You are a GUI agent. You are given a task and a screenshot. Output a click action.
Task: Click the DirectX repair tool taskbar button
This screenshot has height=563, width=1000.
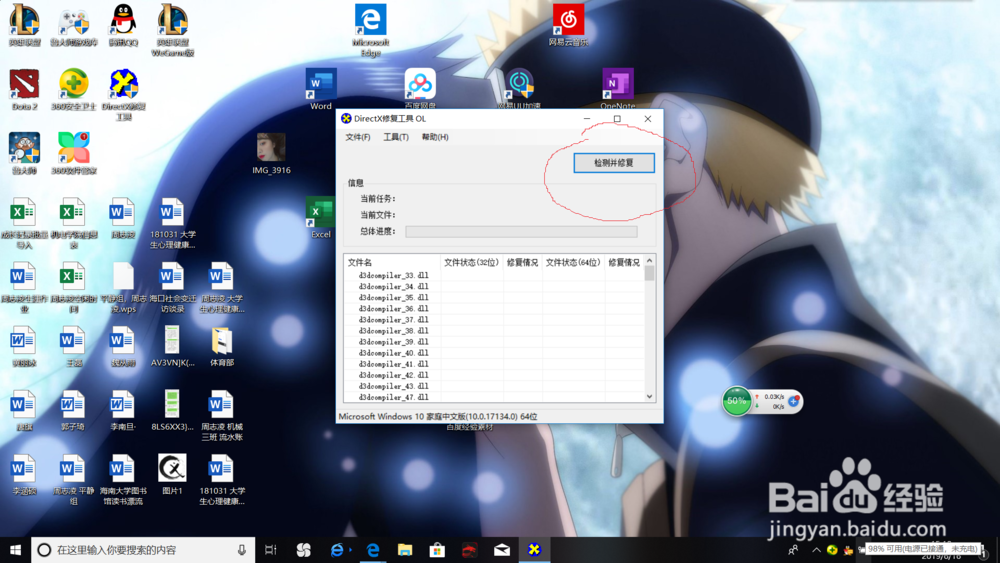click(534, 550)
